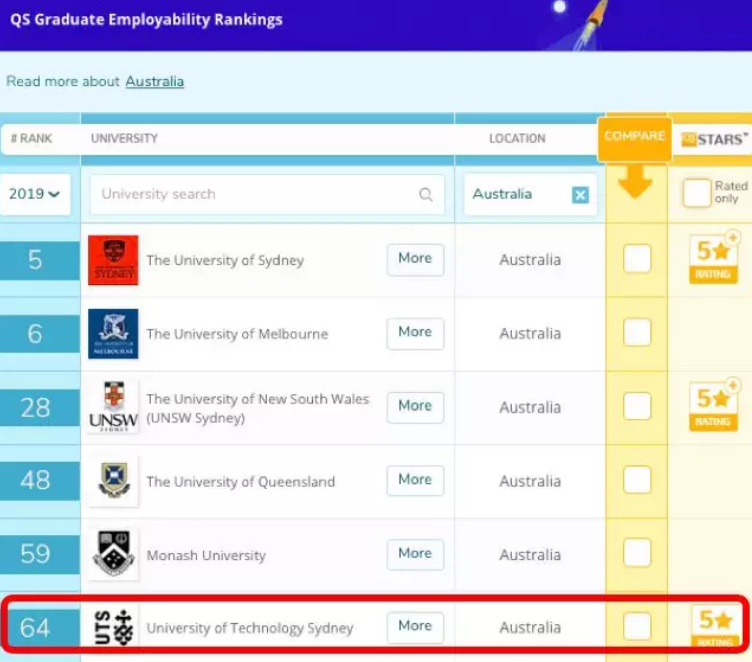Image resolution: width=752 pixels, height=662 pixels.
Task: Click the QS Graduate Employability Rankings title
Action: tap(146, 20)
